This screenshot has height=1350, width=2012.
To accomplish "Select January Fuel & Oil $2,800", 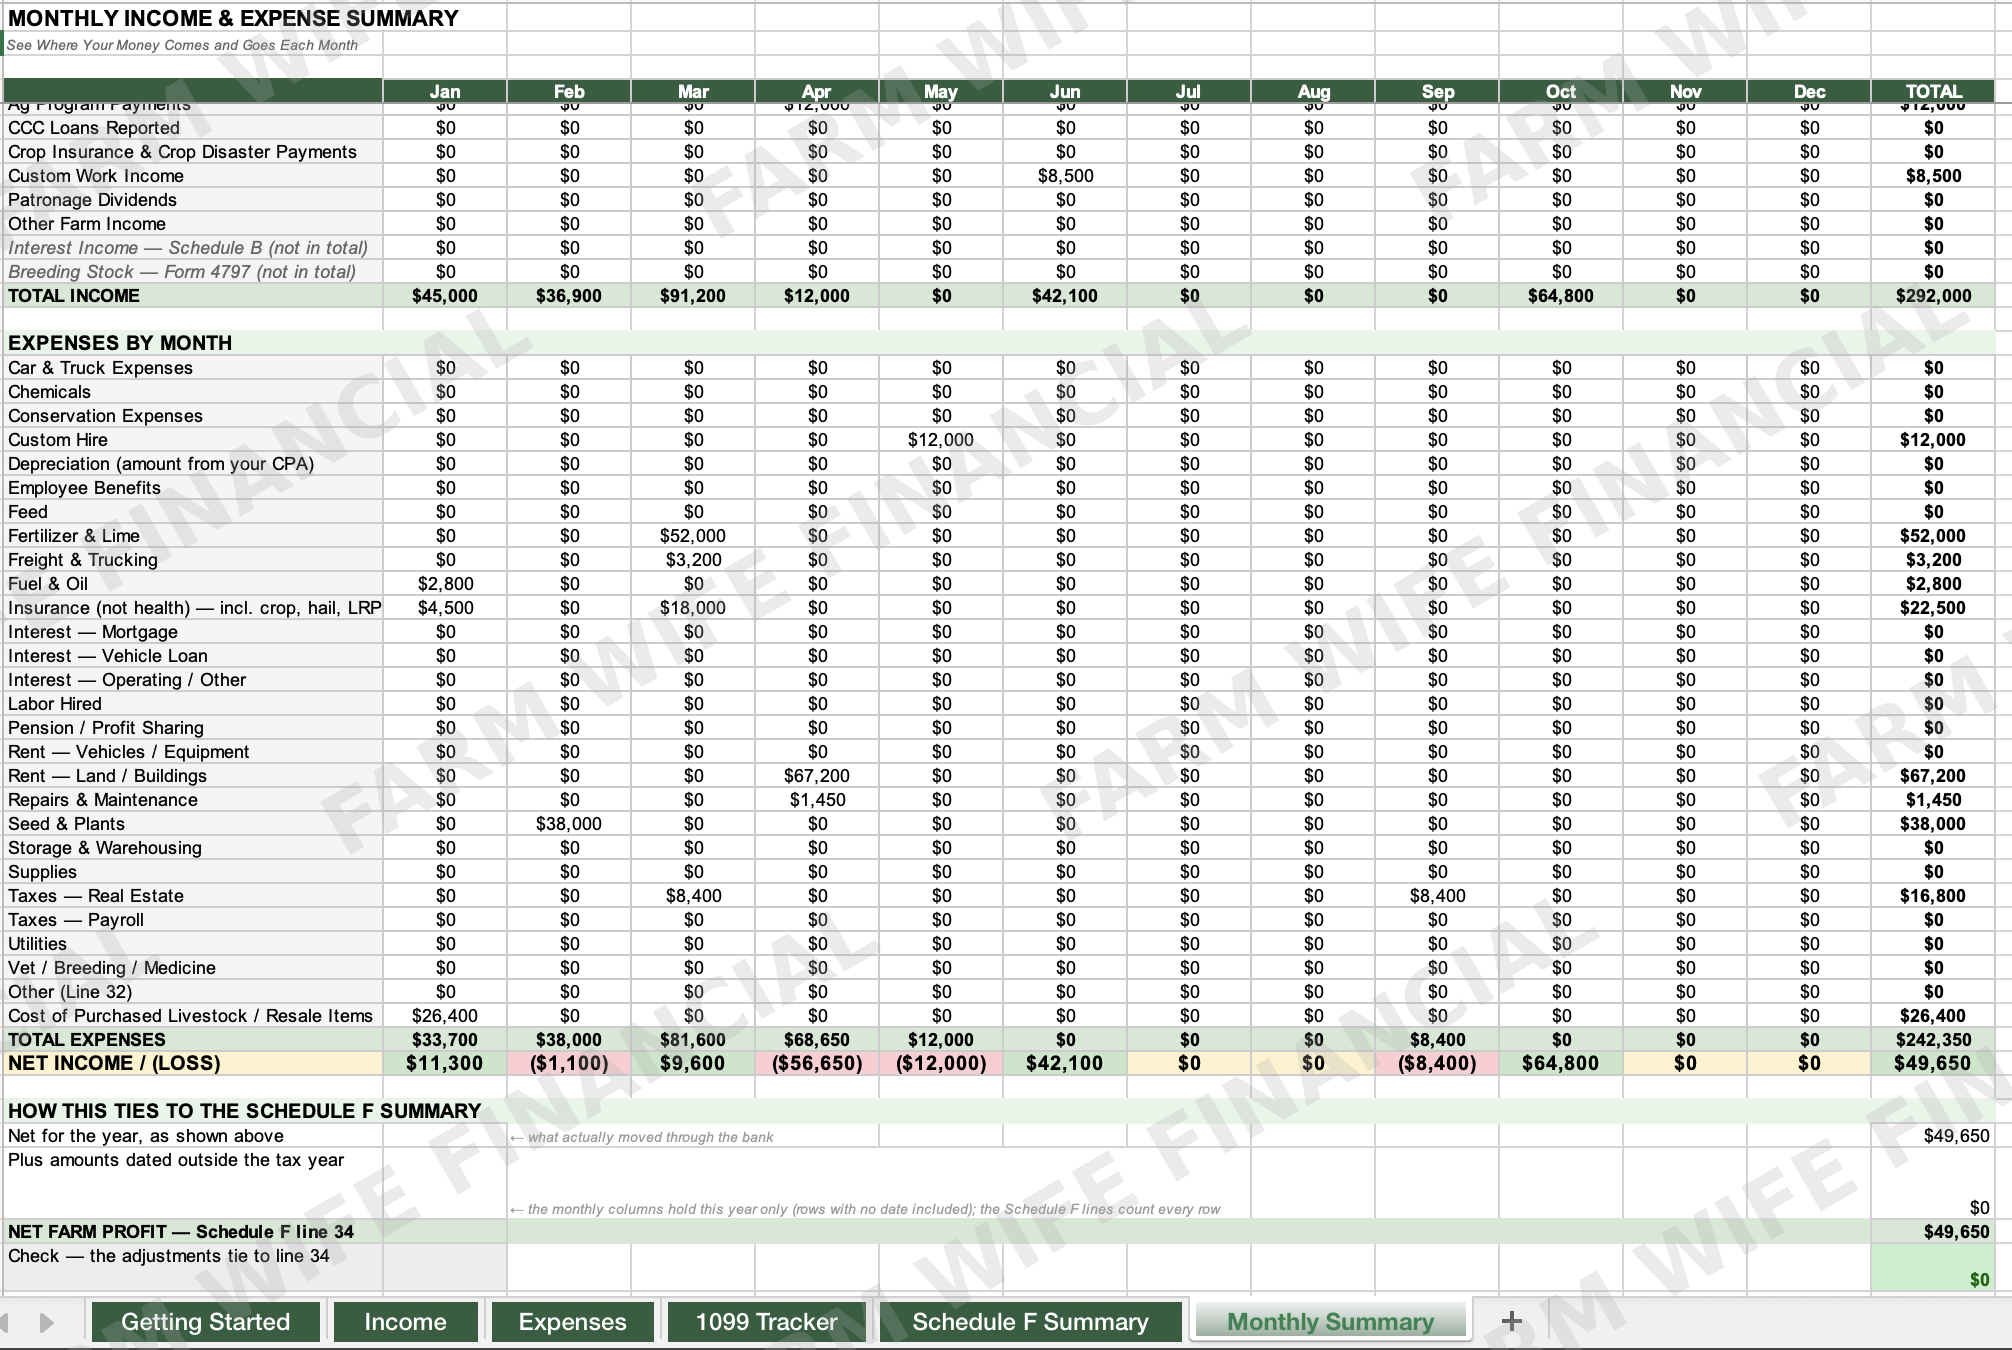I will click(445, 584).
